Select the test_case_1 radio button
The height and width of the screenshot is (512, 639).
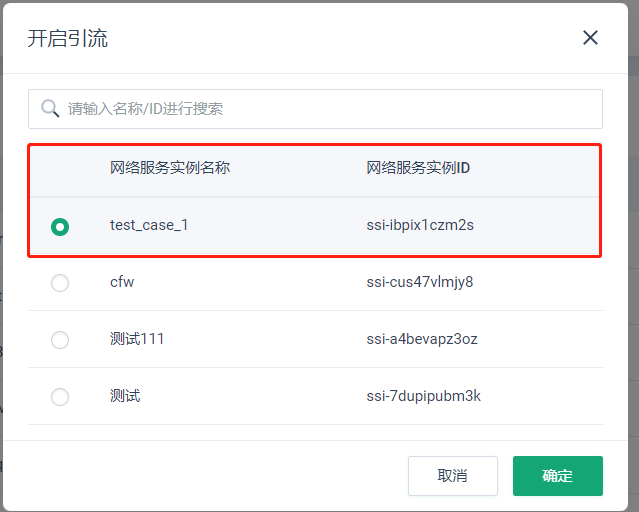tap(60, 227)
